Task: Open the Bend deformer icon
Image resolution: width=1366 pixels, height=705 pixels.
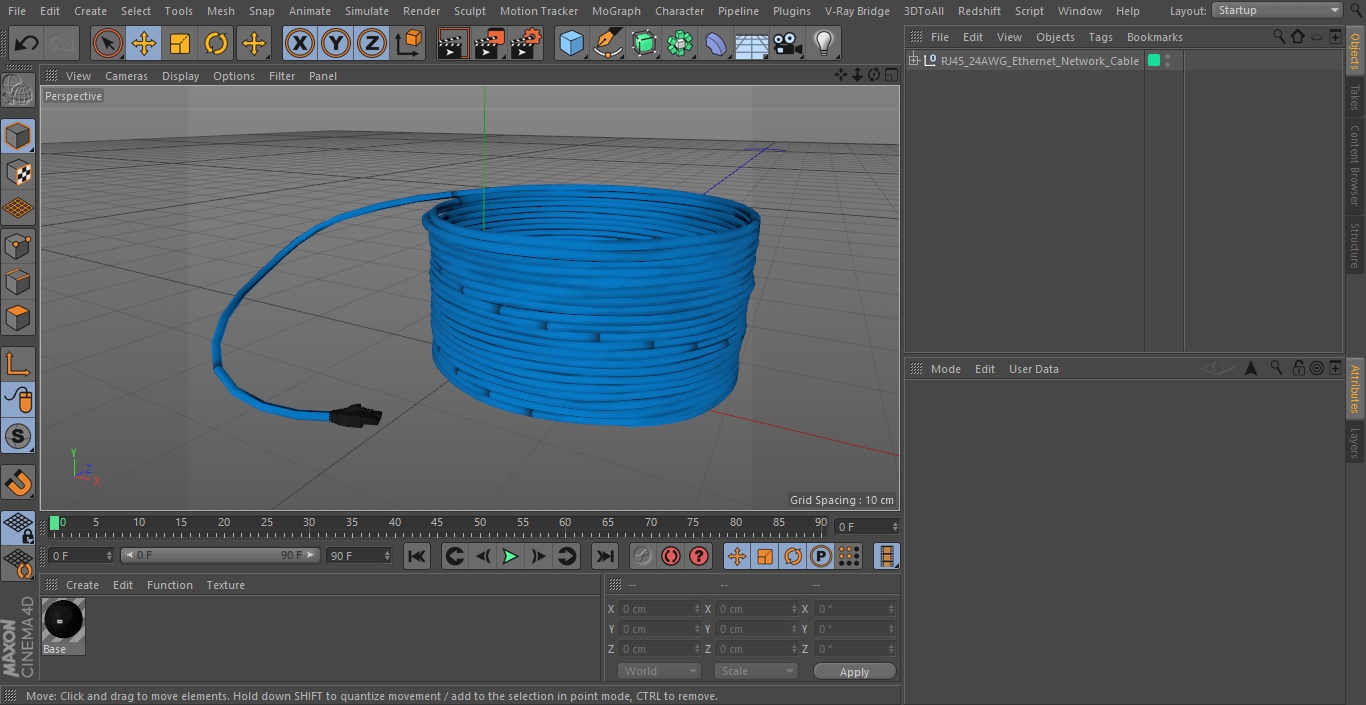Action: pos(716,43)
